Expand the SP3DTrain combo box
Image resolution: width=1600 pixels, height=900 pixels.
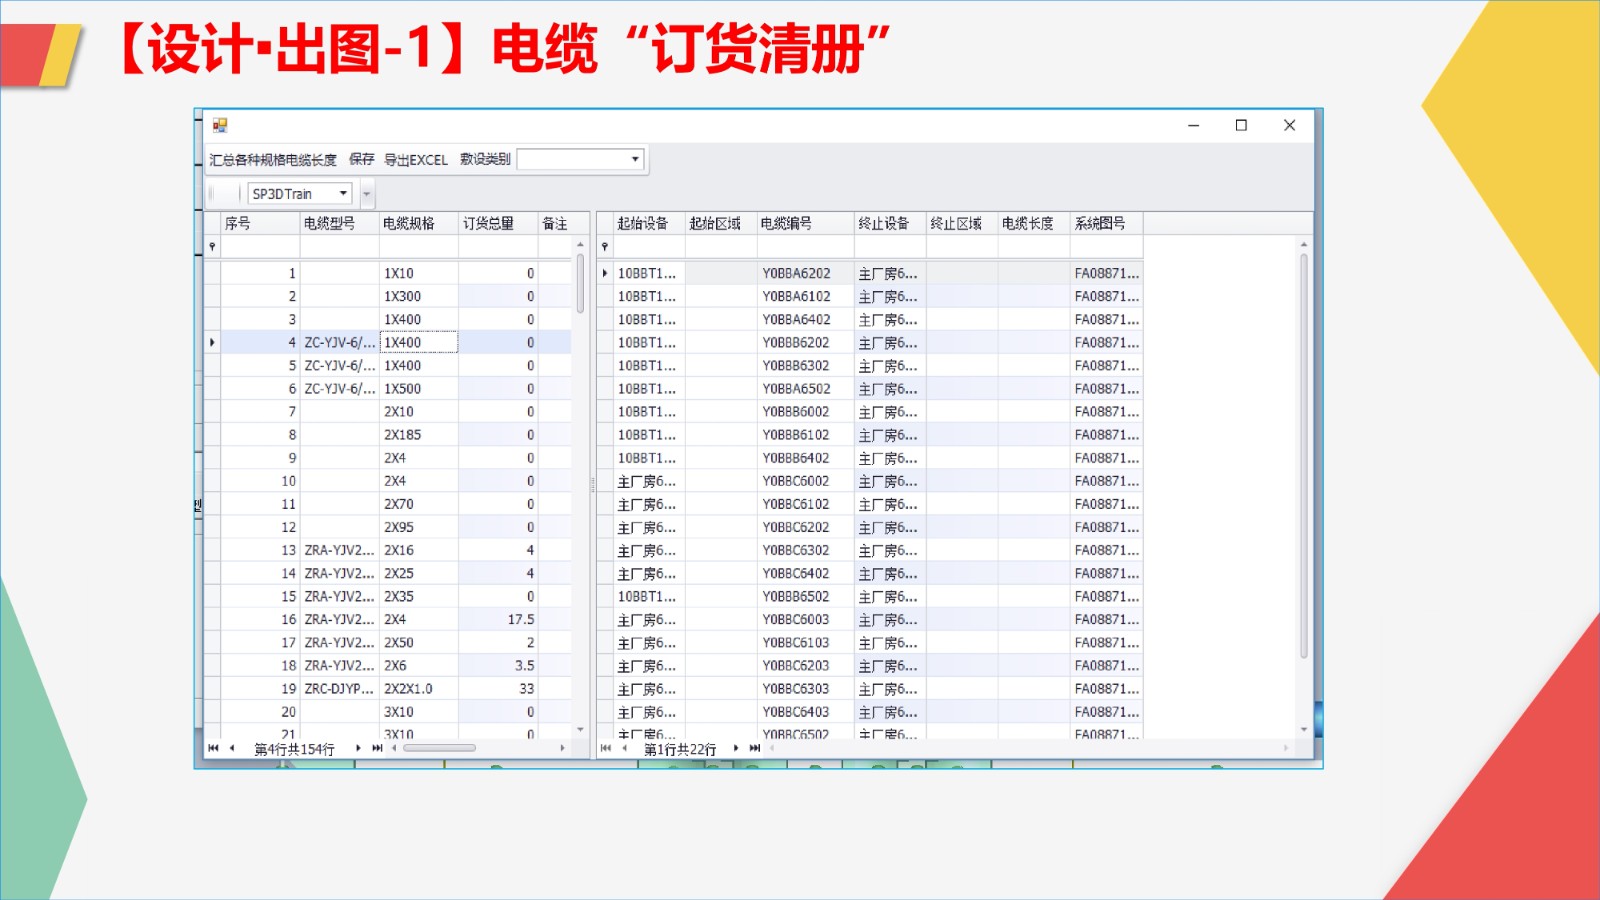343,193
